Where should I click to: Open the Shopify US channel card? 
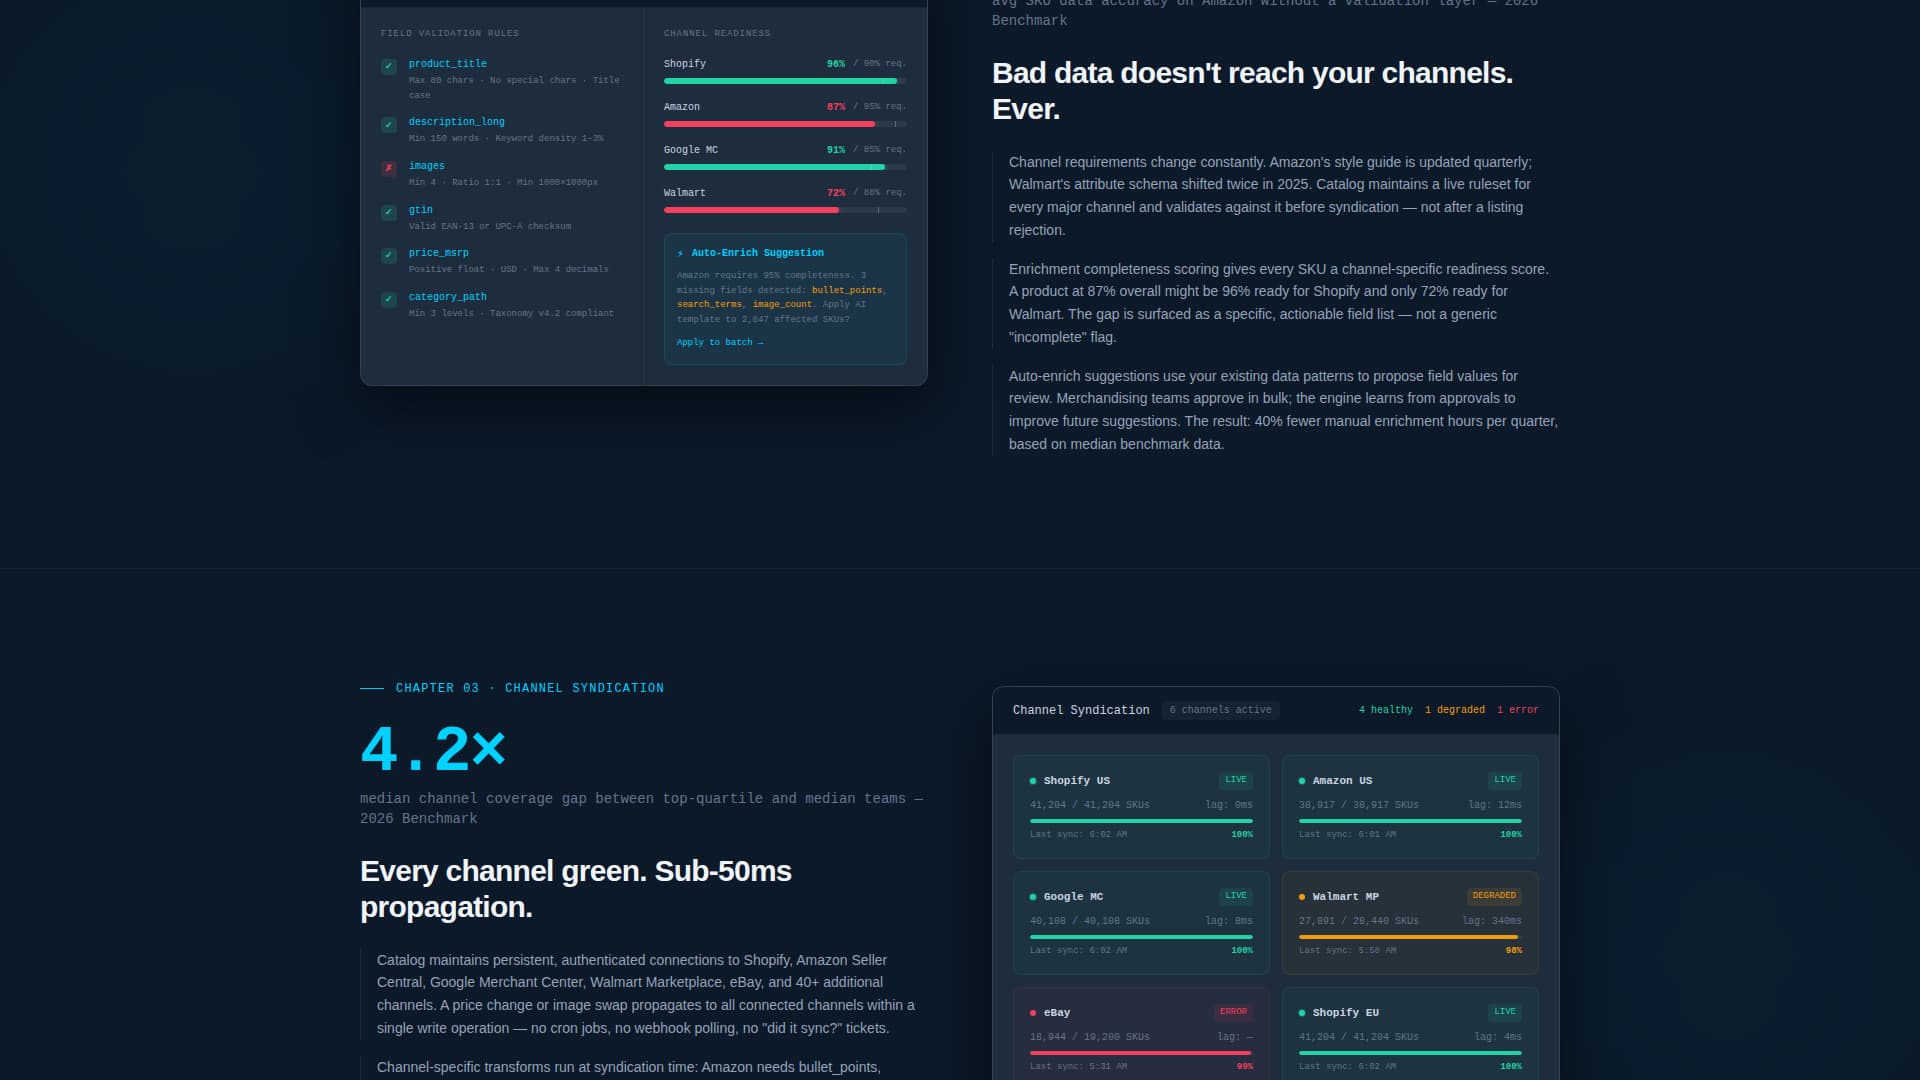click(1141, 807)
